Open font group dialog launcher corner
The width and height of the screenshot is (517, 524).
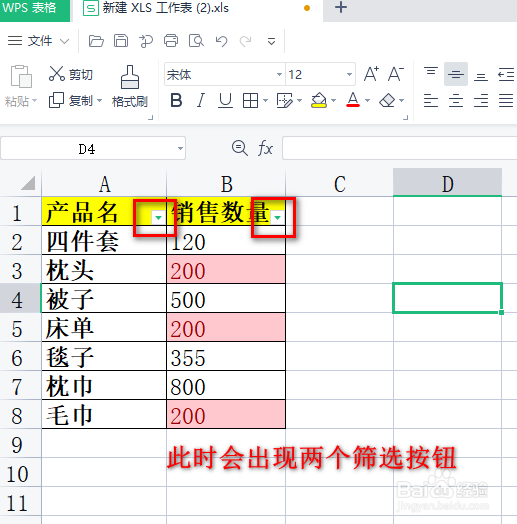tap(405, 118)
